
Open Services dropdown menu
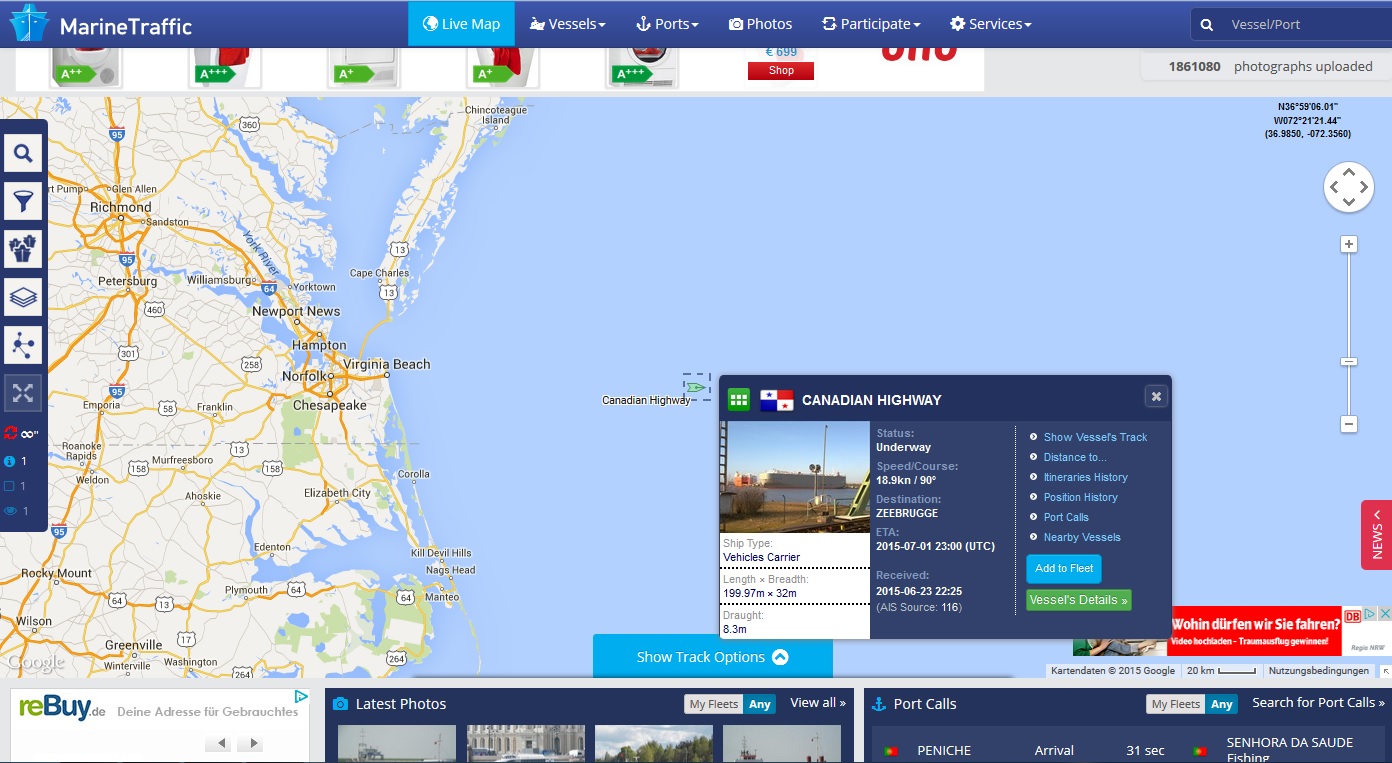tap(990, 24)
